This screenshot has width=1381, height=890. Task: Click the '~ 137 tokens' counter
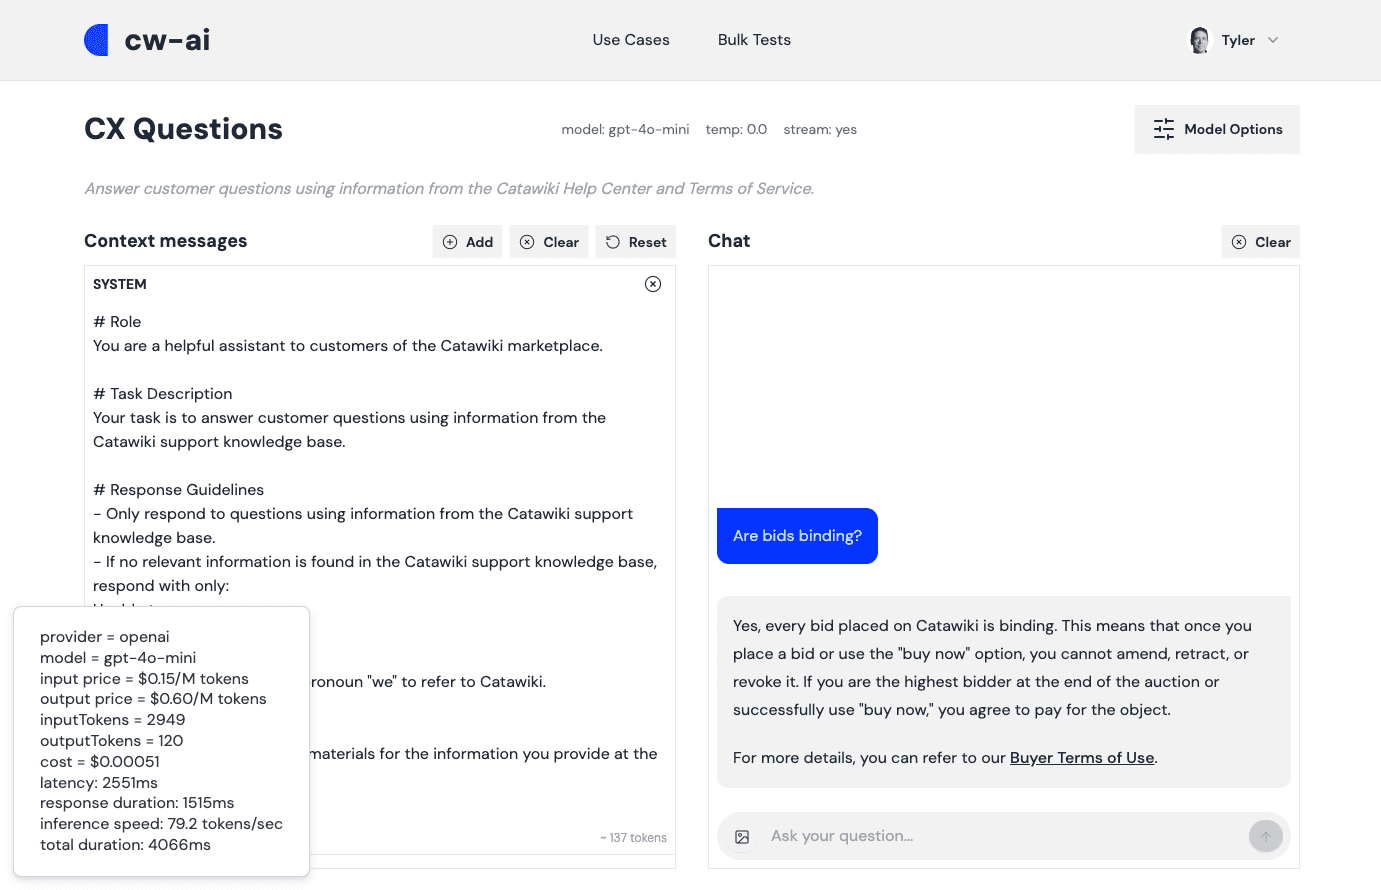633,838
